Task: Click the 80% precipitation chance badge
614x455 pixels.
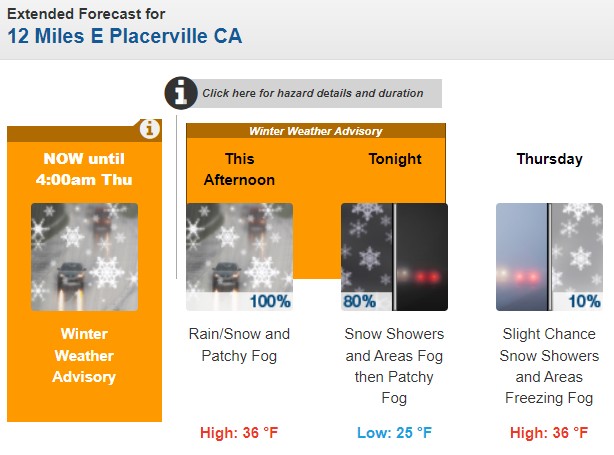Action: (360, 301)
